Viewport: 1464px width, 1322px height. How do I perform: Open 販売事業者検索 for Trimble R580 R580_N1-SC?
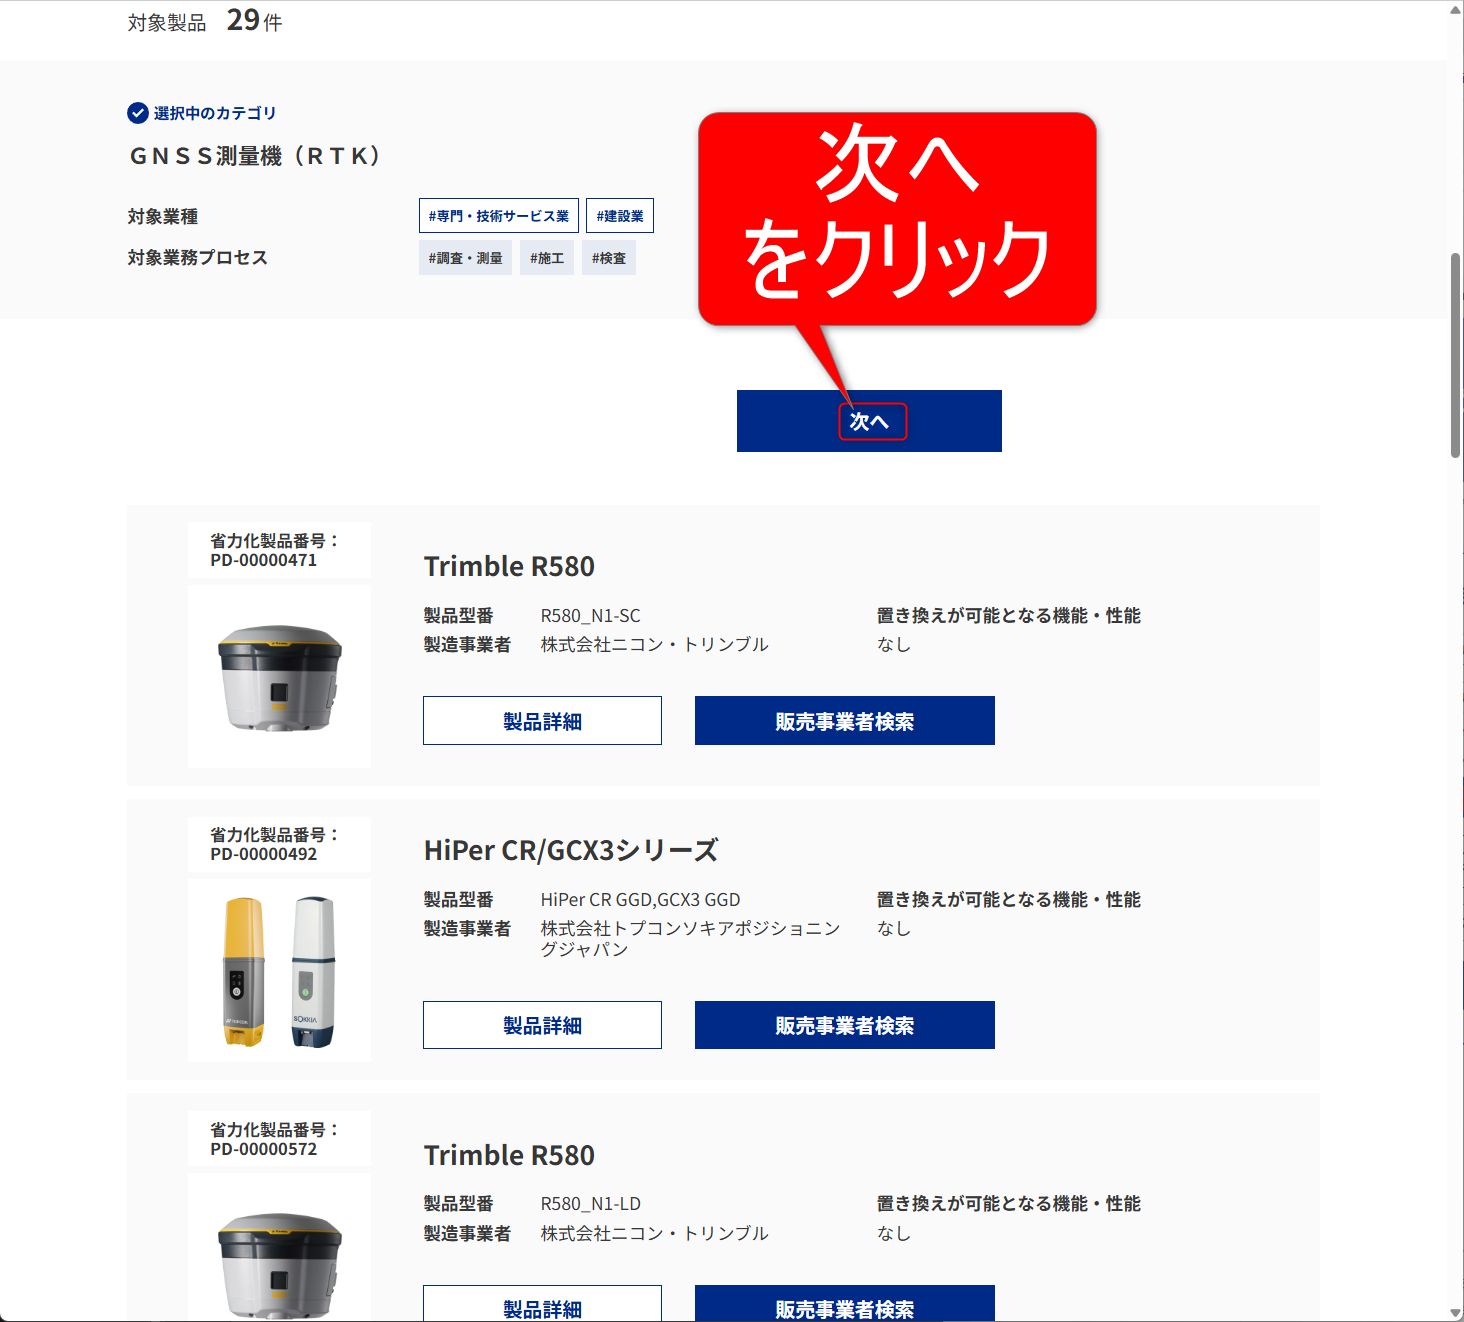(x=845, y=721)
